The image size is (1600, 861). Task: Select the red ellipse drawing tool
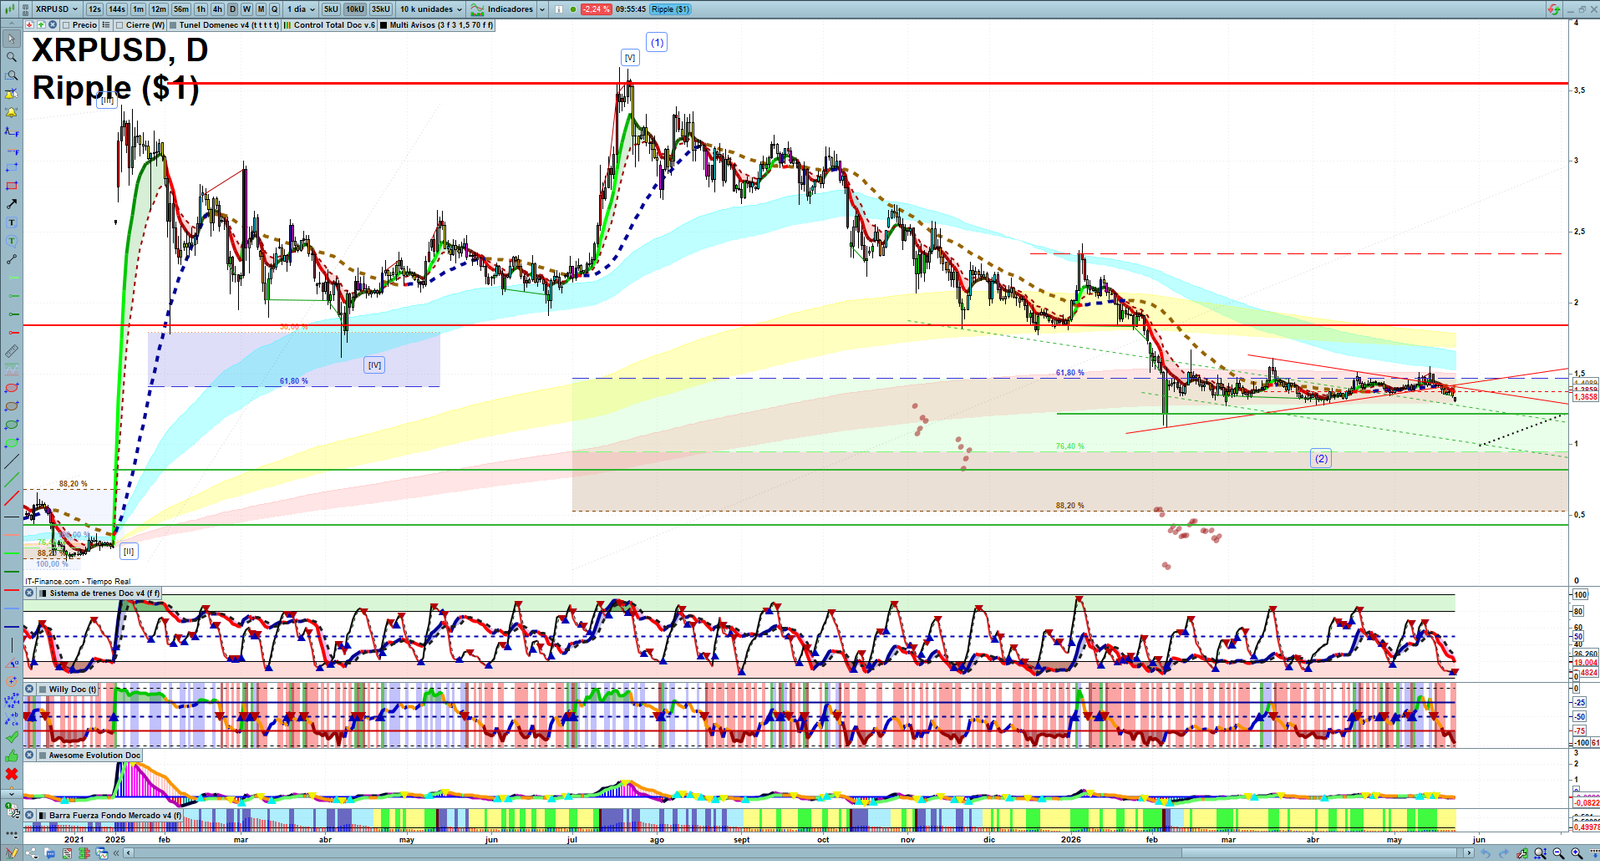point(11,387)
